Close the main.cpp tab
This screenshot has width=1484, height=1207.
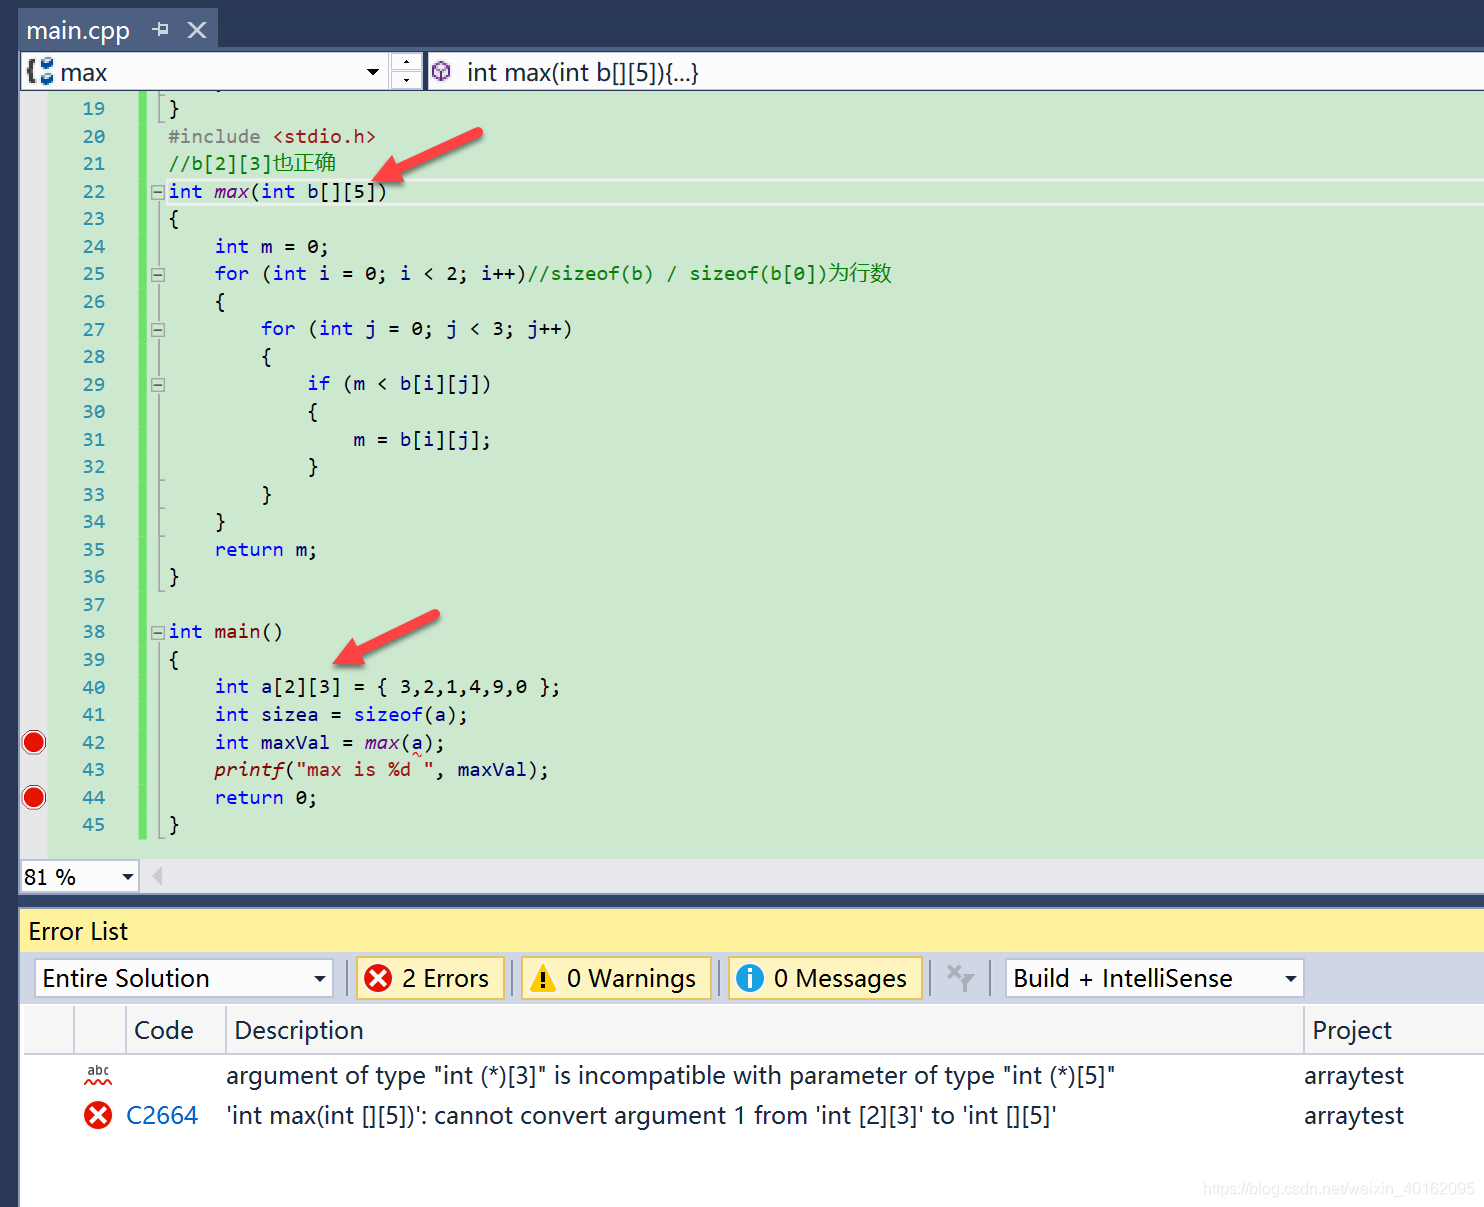point(197,30)
